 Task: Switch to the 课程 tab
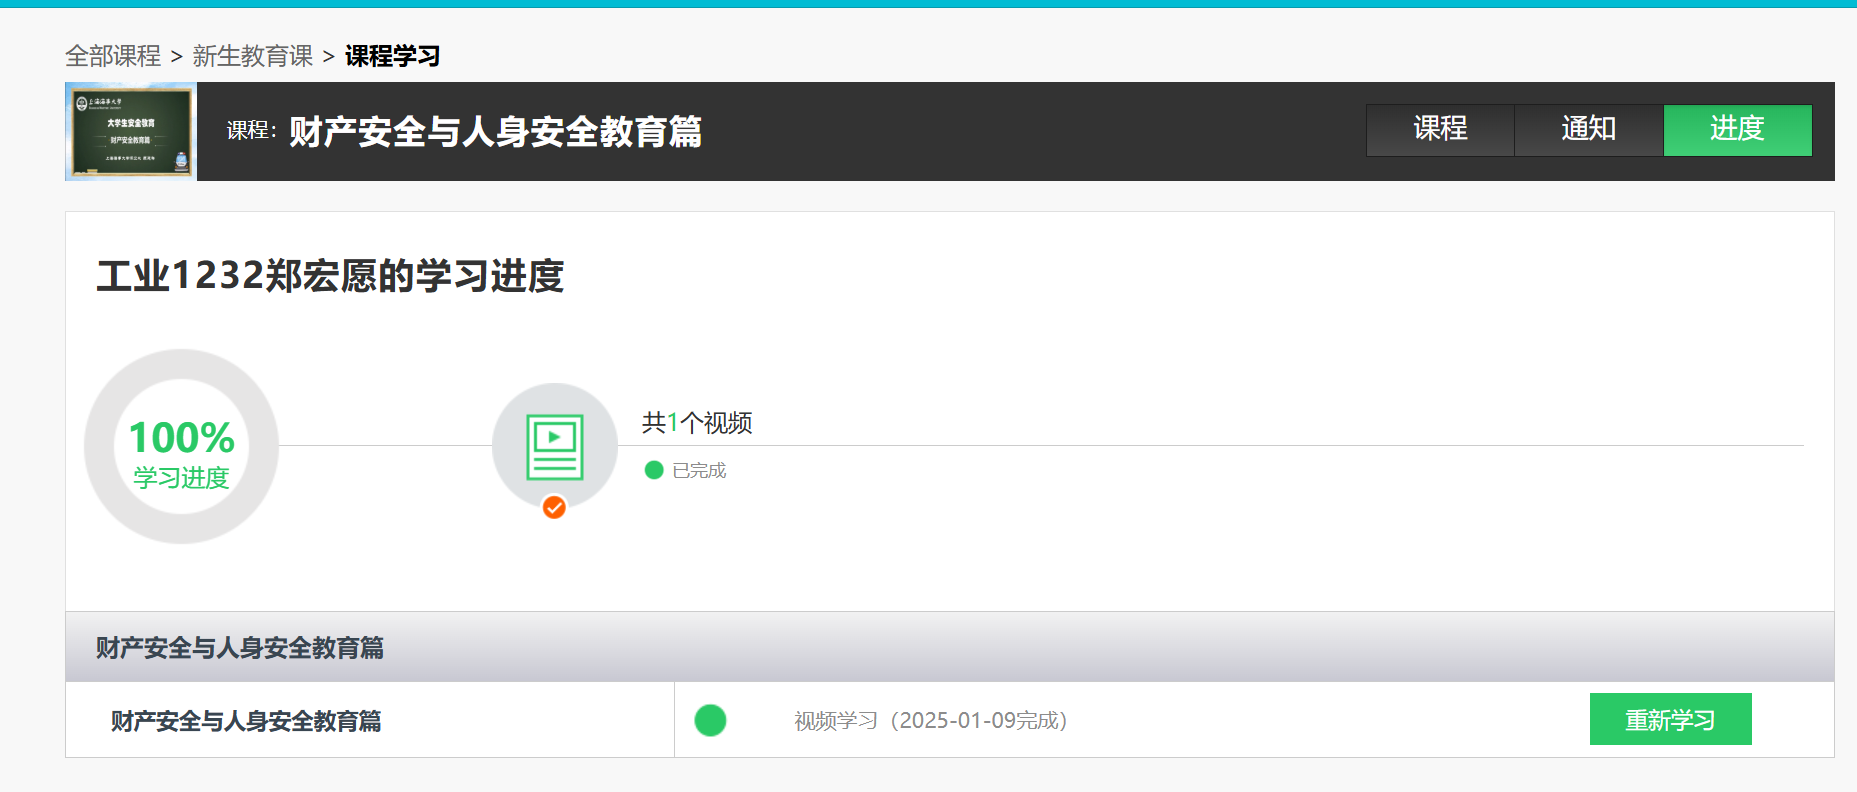click(1440, 130)
